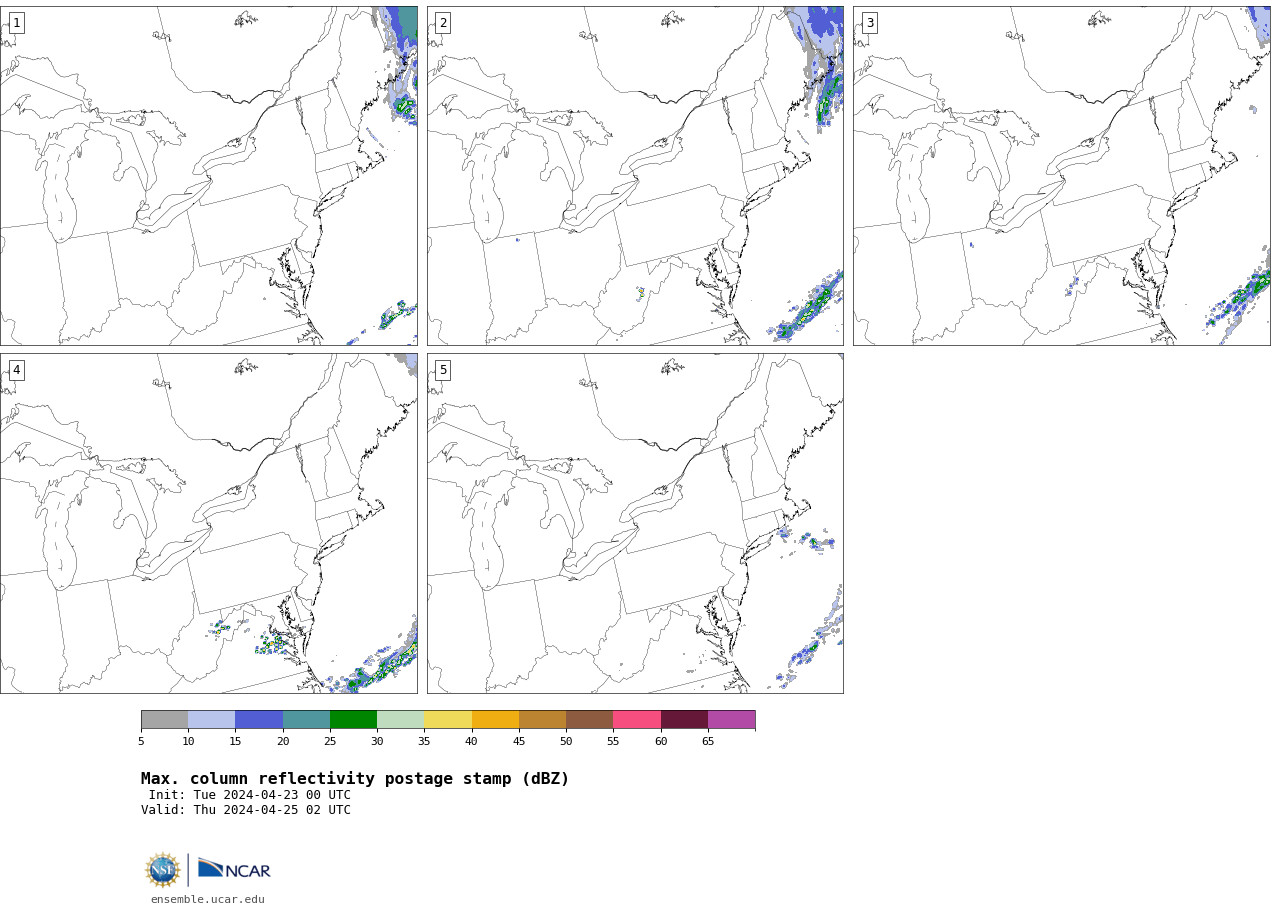Image resolution: width=1280 pixels, height=910 pixels.
Task: Click the NCAR logo
Action: [x=234, y=869]
